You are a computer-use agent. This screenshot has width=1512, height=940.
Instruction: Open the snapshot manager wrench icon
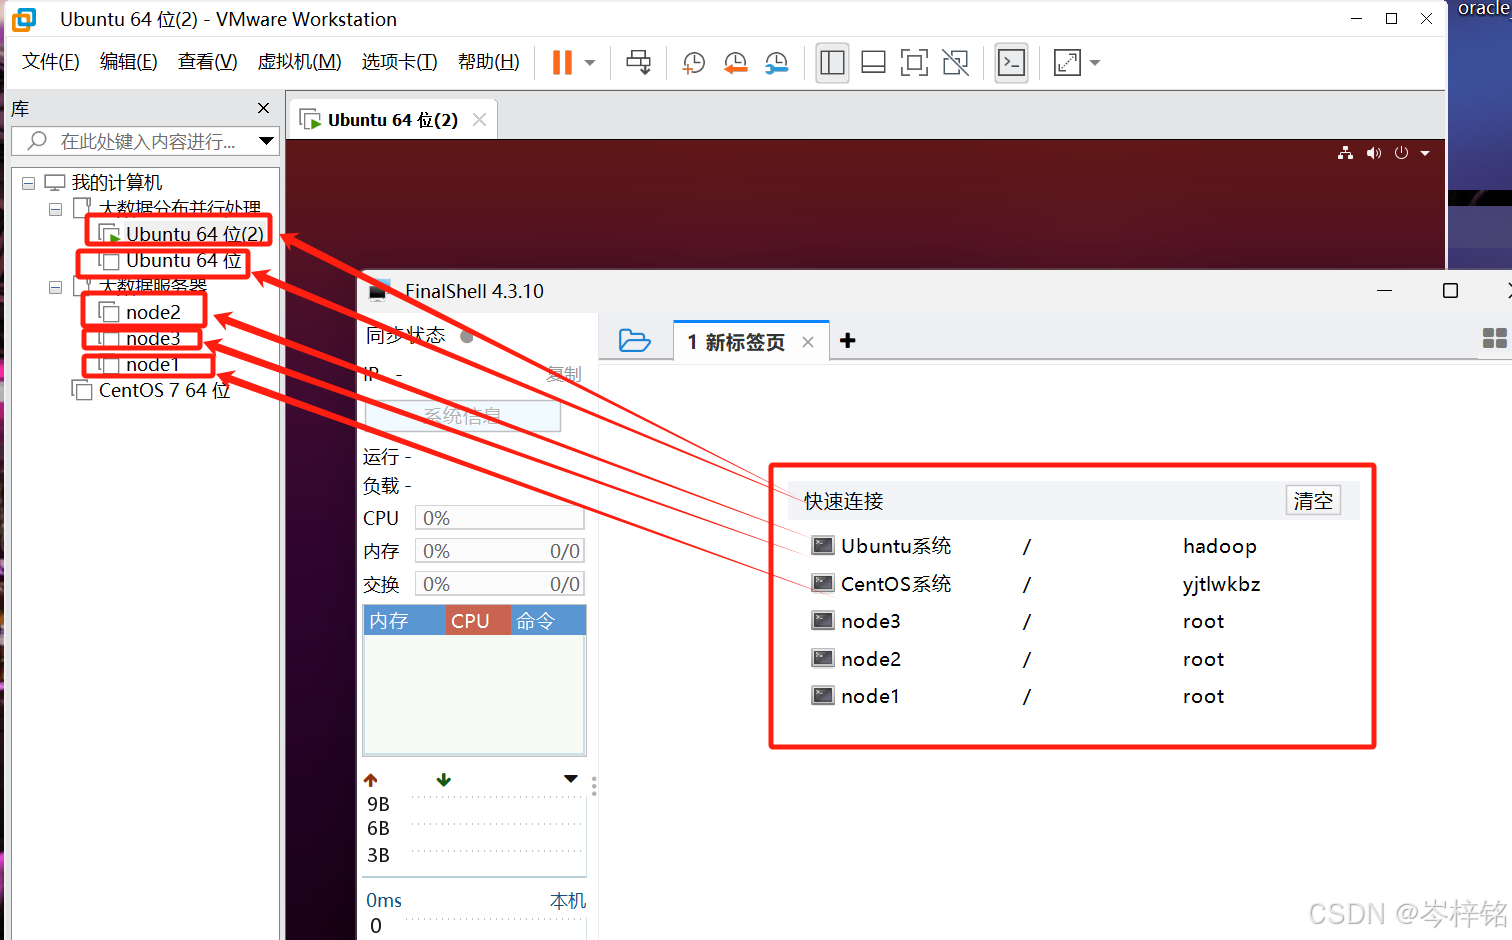coord(777,63)
